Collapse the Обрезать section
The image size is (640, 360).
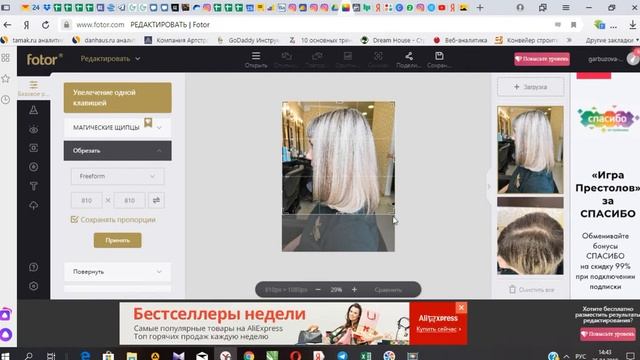pos(118,151)
